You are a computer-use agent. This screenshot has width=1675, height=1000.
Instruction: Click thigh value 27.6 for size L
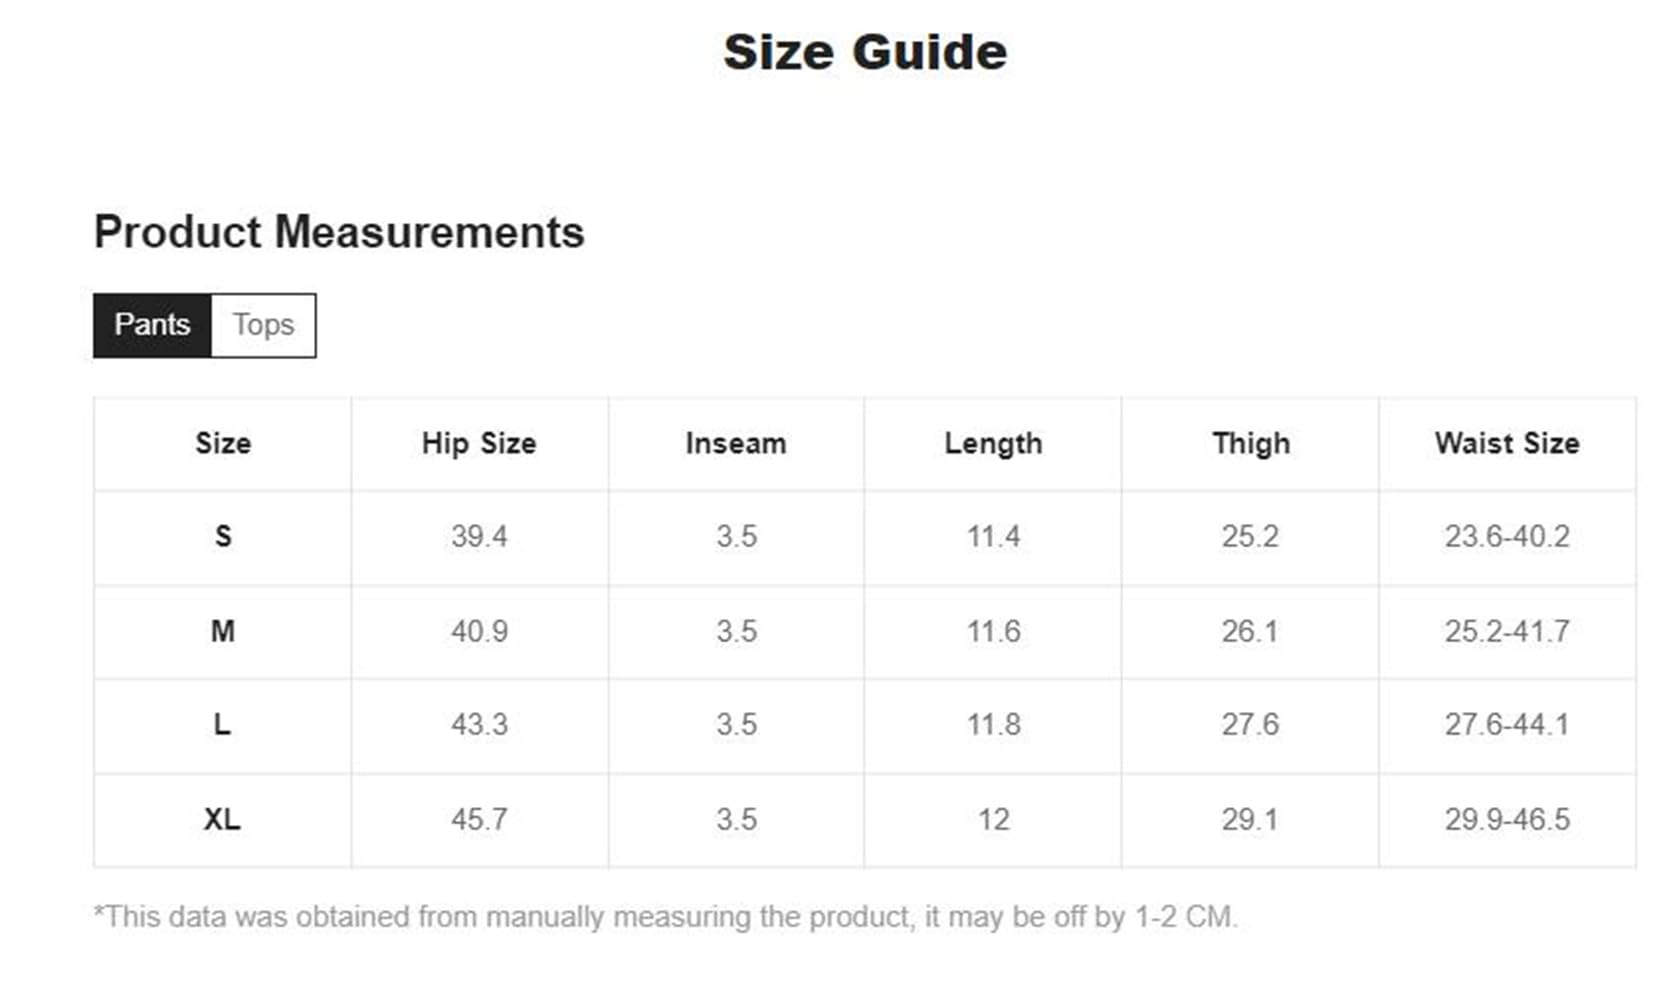[1250, 725]
